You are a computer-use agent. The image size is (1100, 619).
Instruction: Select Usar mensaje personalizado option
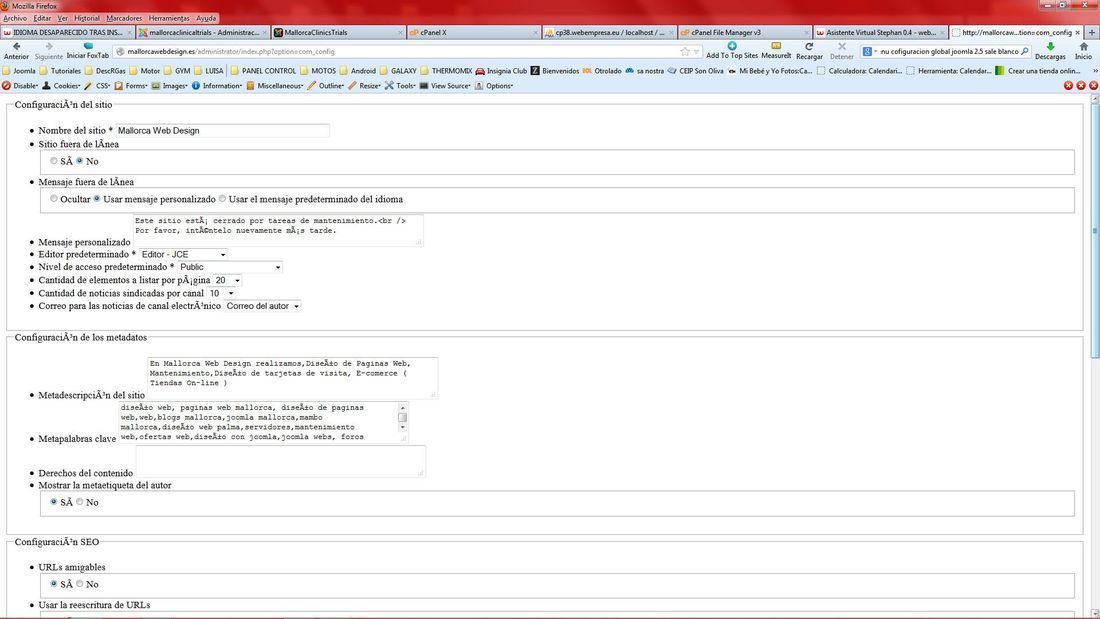tap(97, 199)
